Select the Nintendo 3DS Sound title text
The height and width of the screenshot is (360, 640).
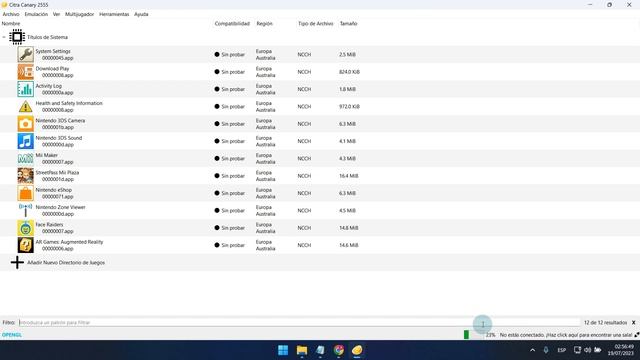pos(59,138)
